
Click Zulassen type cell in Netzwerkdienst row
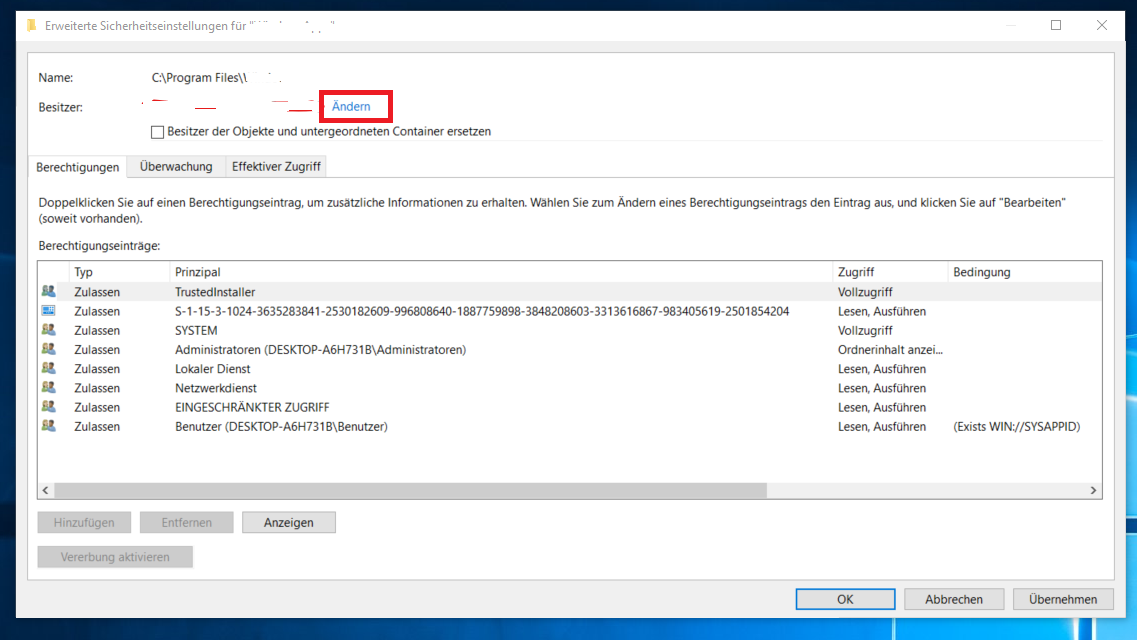click(x=97, y=388)
